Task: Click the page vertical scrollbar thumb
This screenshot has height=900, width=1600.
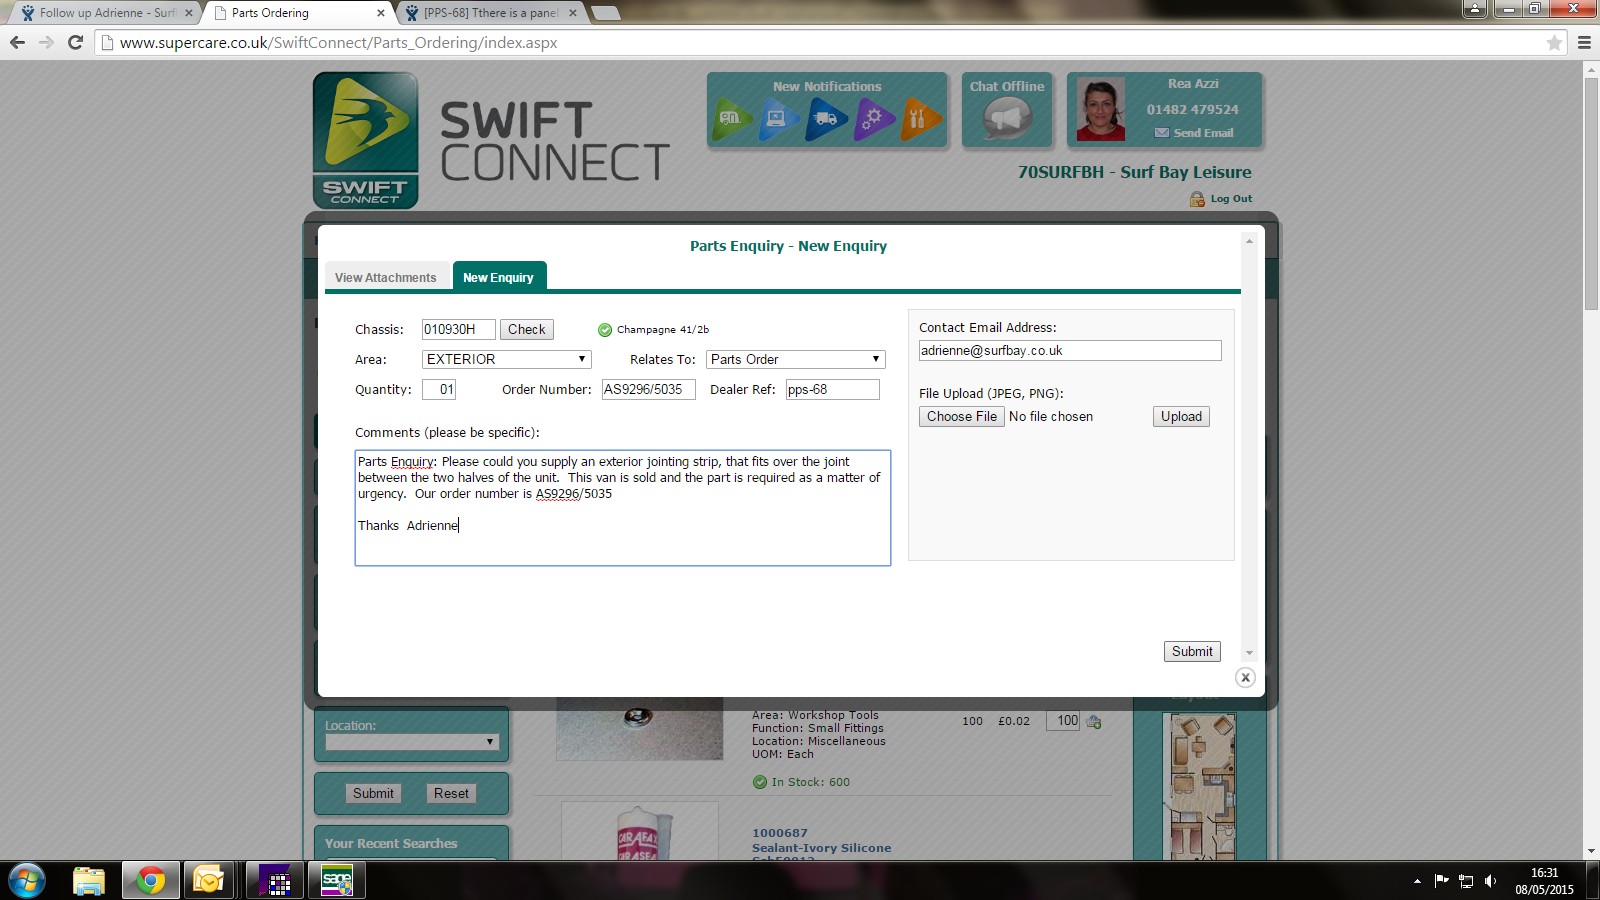Action: coord(1592,194)
